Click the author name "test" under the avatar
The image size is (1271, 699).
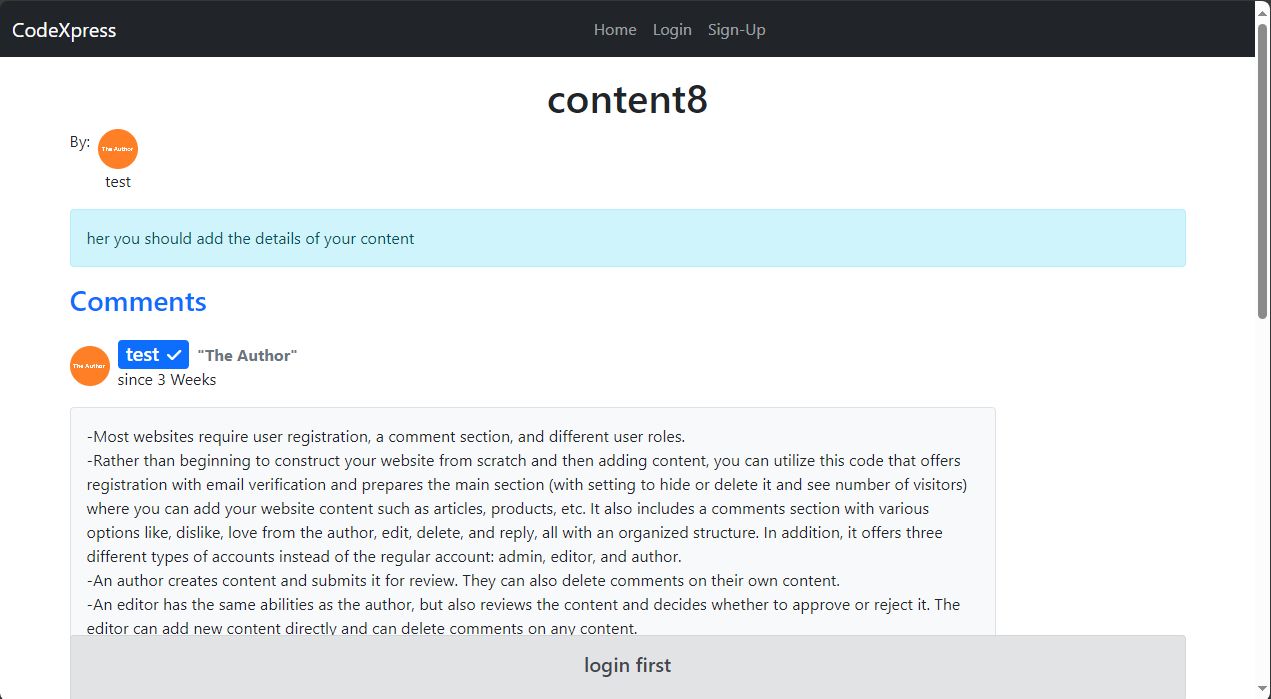(x=118, y=182)
